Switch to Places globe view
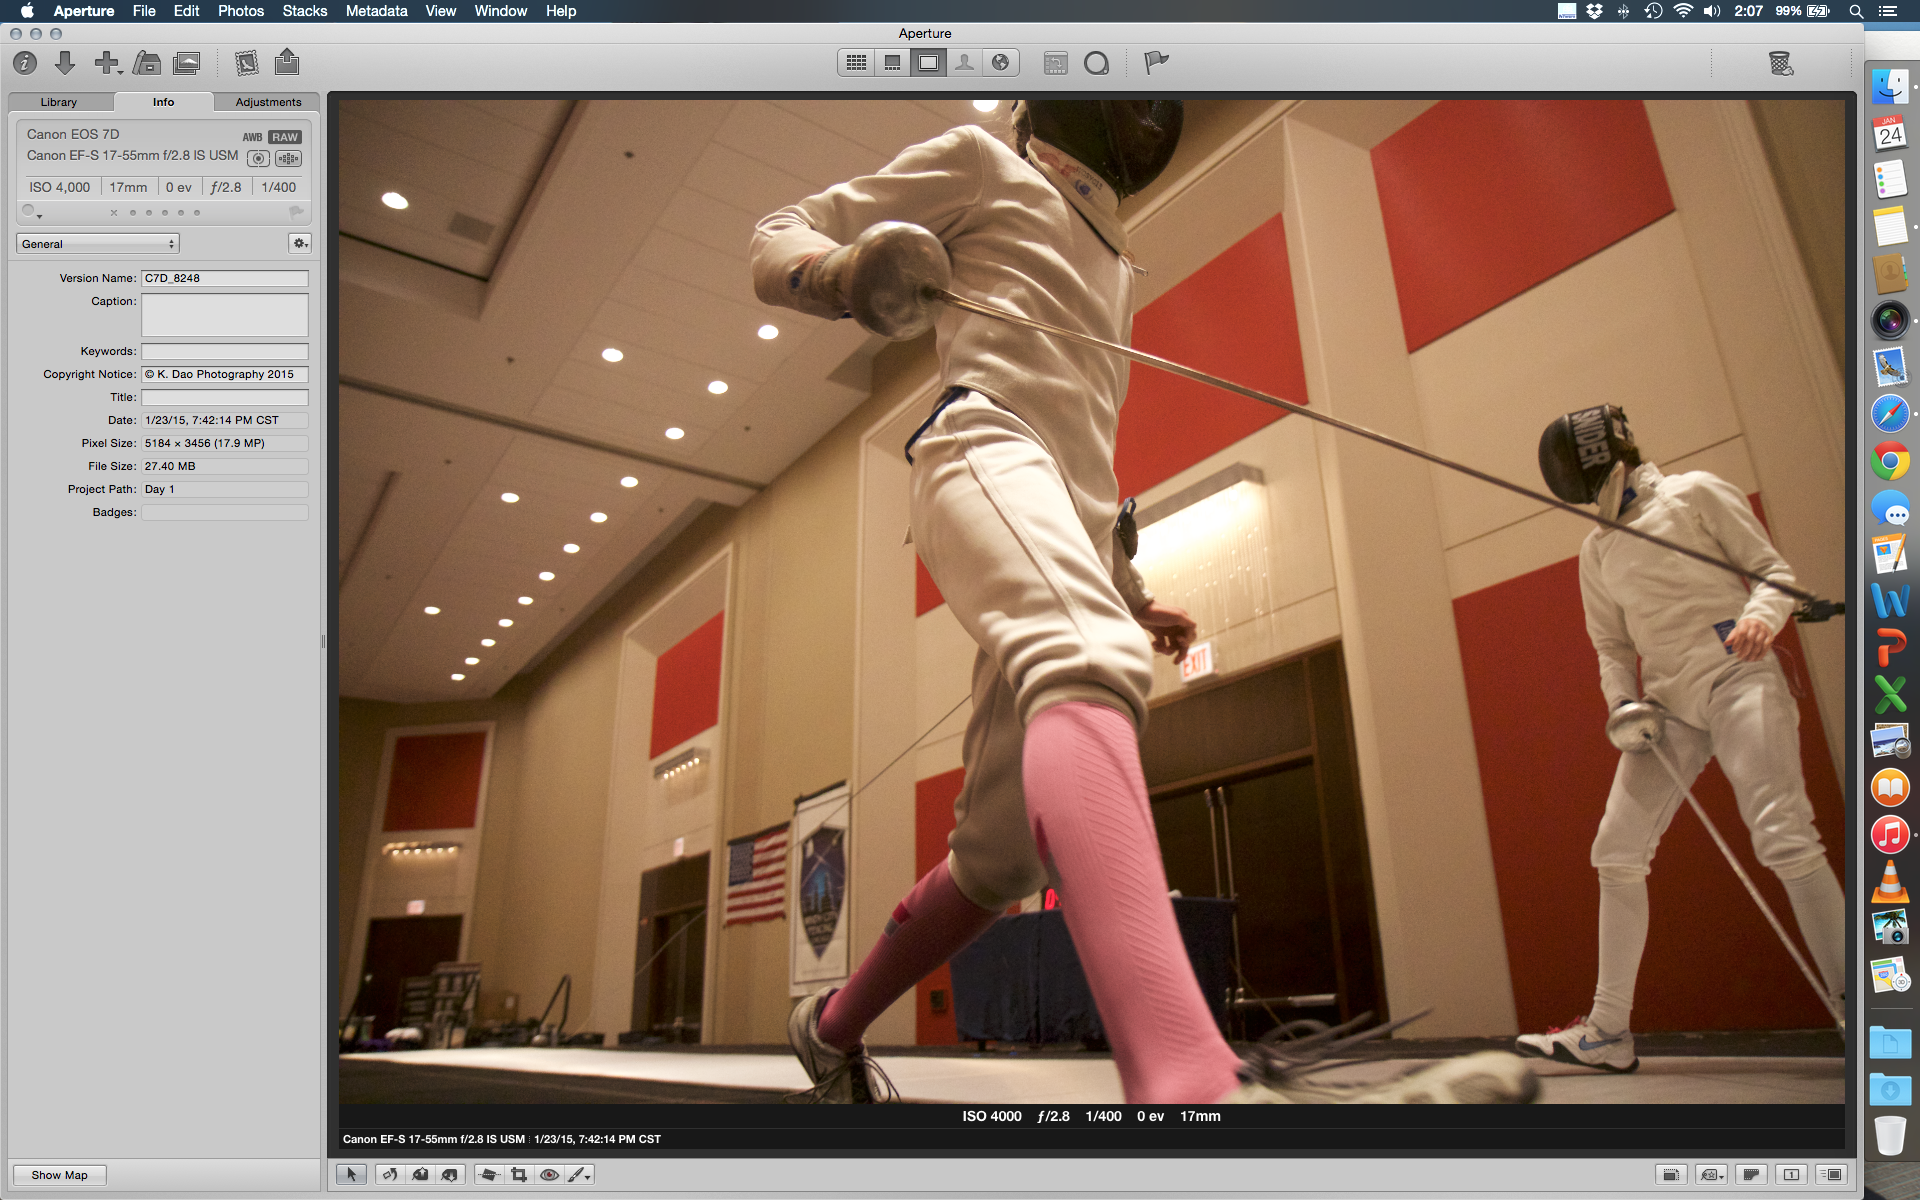1920x1200 pixels. pos(1000,63)
